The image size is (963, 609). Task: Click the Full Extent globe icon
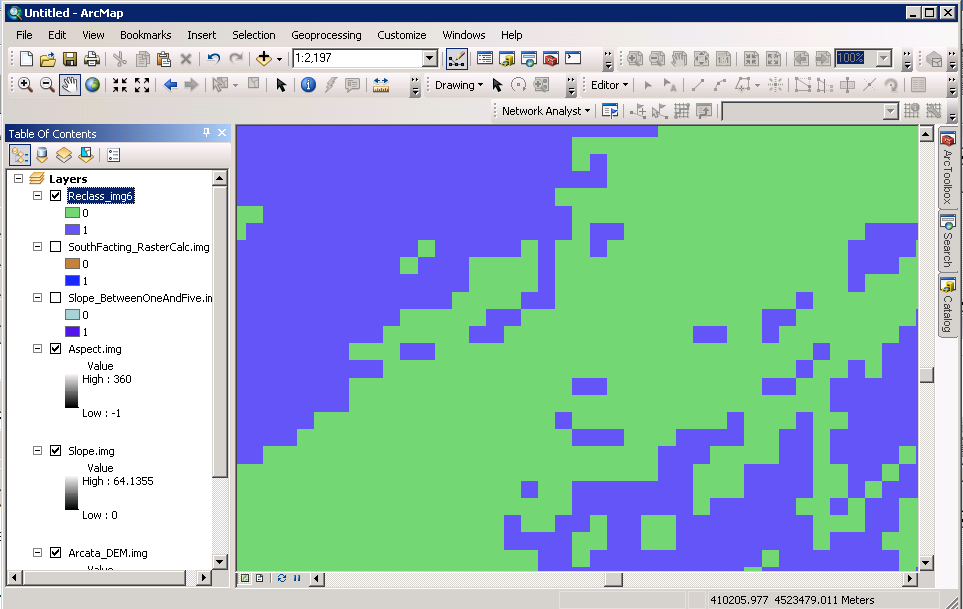pyautogui.click(x=92, y=85)
